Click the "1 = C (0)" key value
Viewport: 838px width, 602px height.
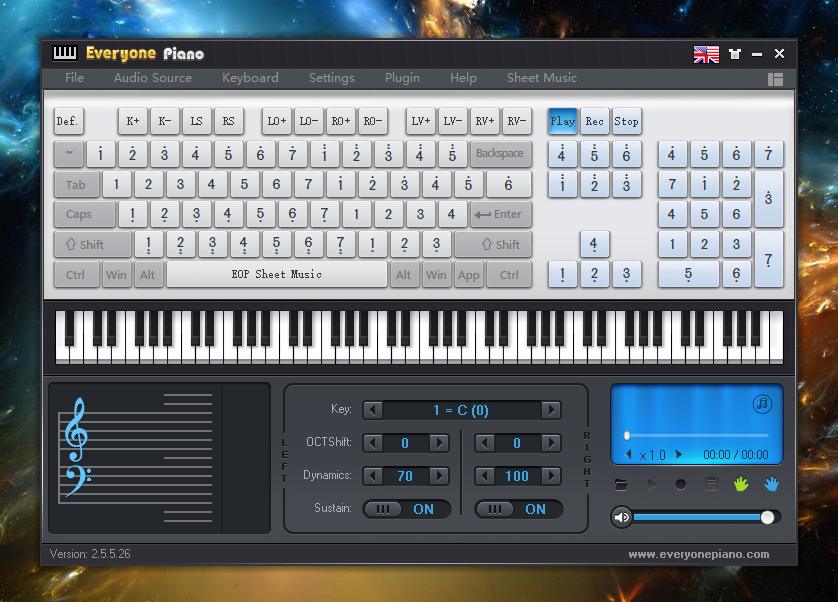(x=461, y=410)
